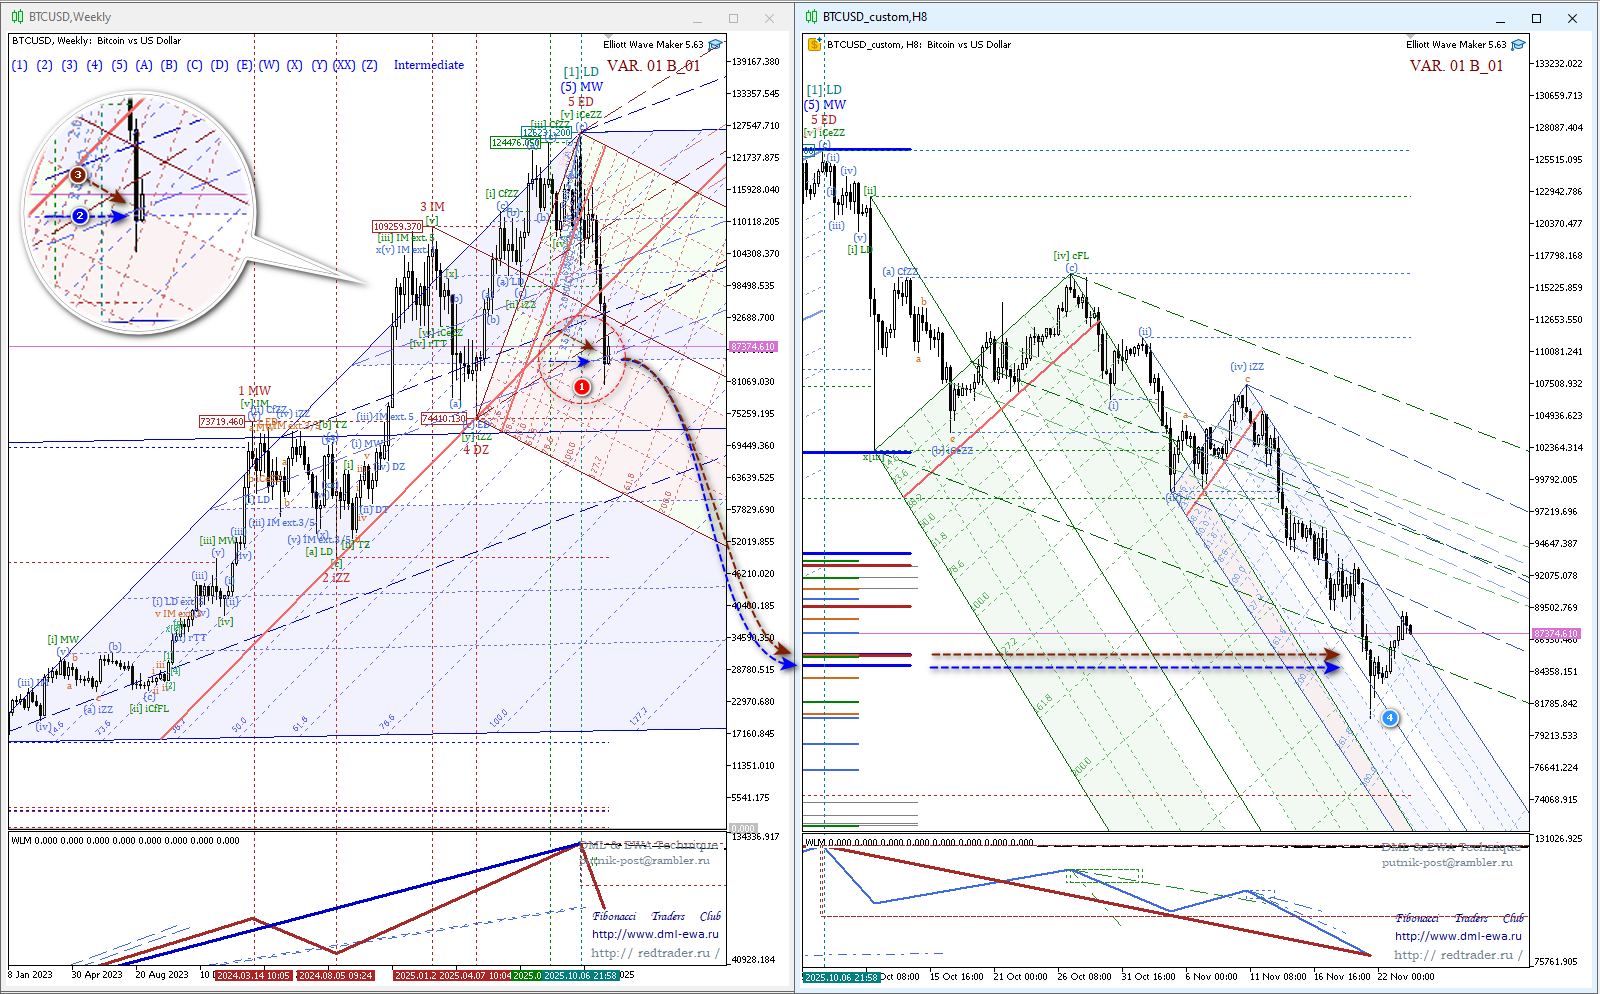Select the (Z) wave label button
This screenshot has width=1600, height=994.
click(369, 65)
